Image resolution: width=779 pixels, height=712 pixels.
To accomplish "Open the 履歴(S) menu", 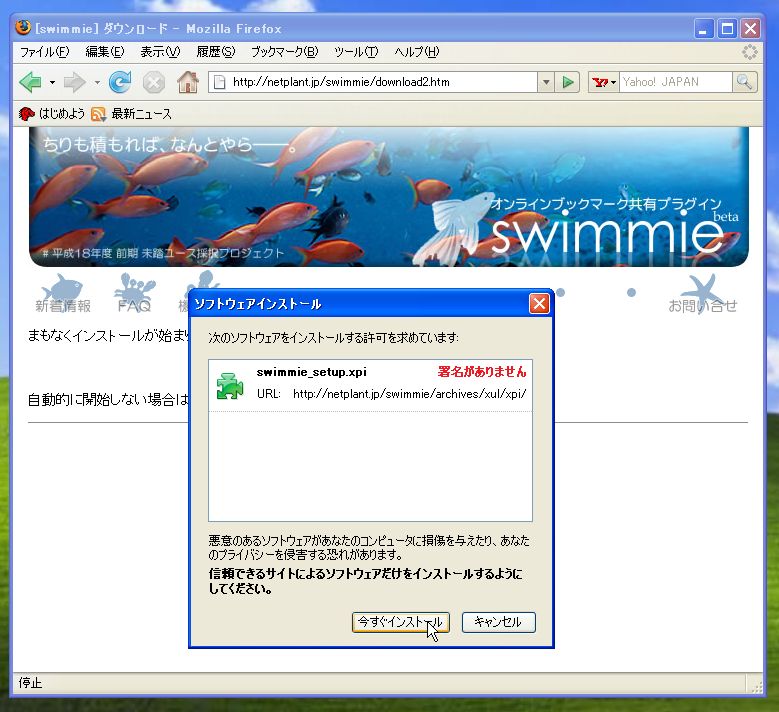I will (x=216, y=52).
